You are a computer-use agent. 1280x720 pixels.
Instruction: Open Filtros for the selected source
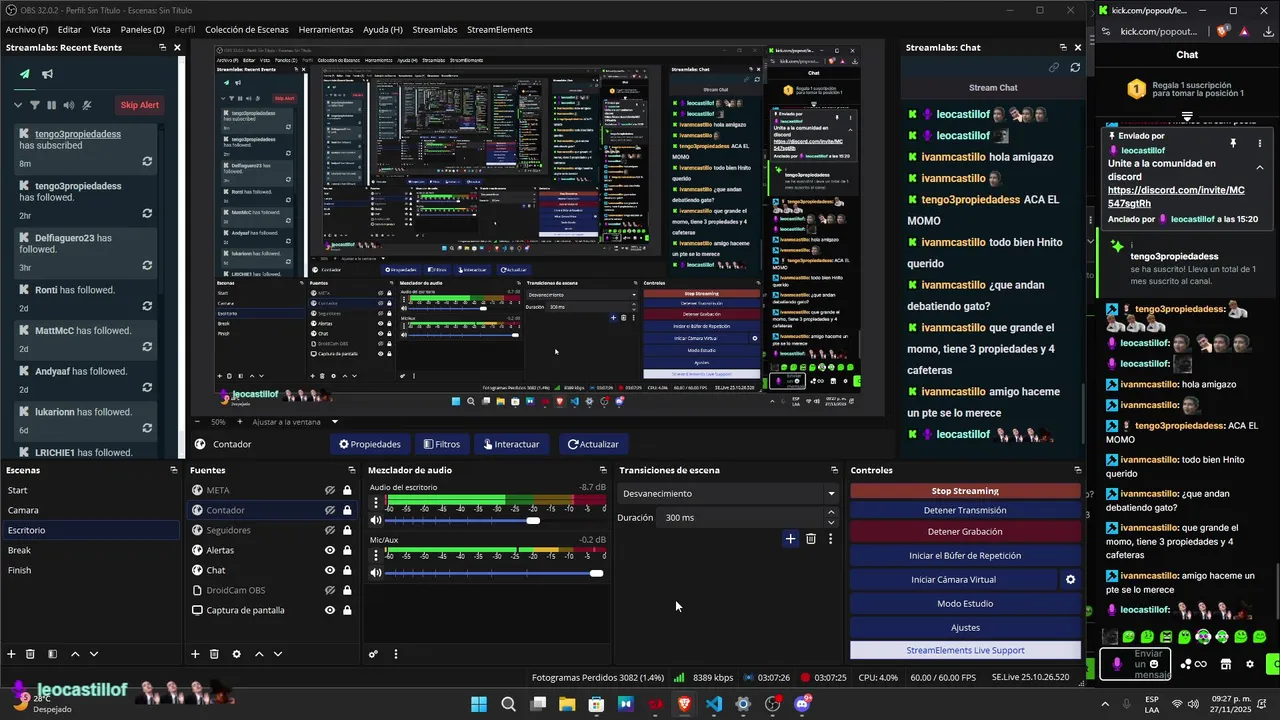(442, 444)
